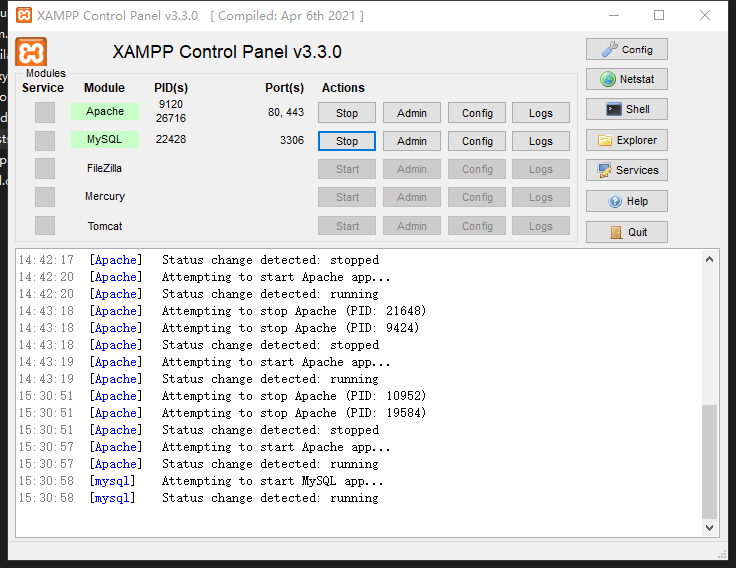This screenshot has height=568, width=736.
Task: Click the log scrollbar thumb
Action: pyautogui.click(x=709, y=461)
